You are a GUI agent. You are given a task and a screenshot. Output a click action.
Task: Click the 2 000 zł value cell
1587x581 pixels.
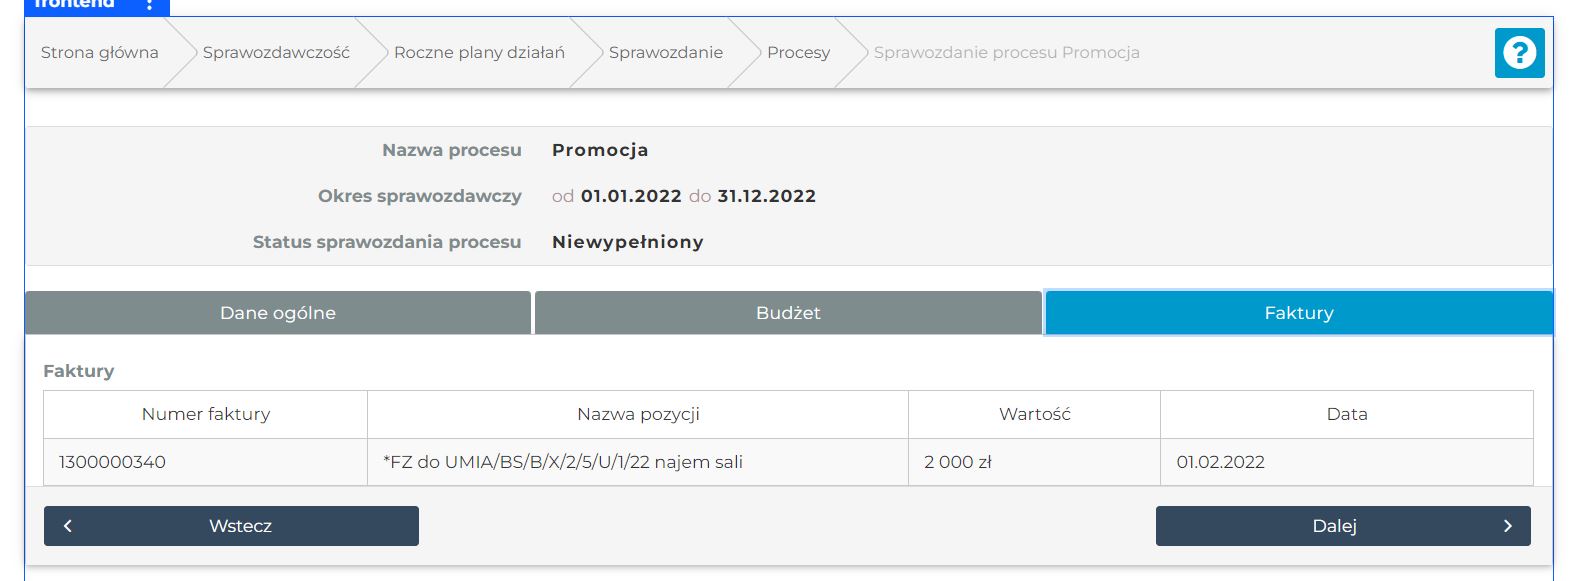pos(958,462)
